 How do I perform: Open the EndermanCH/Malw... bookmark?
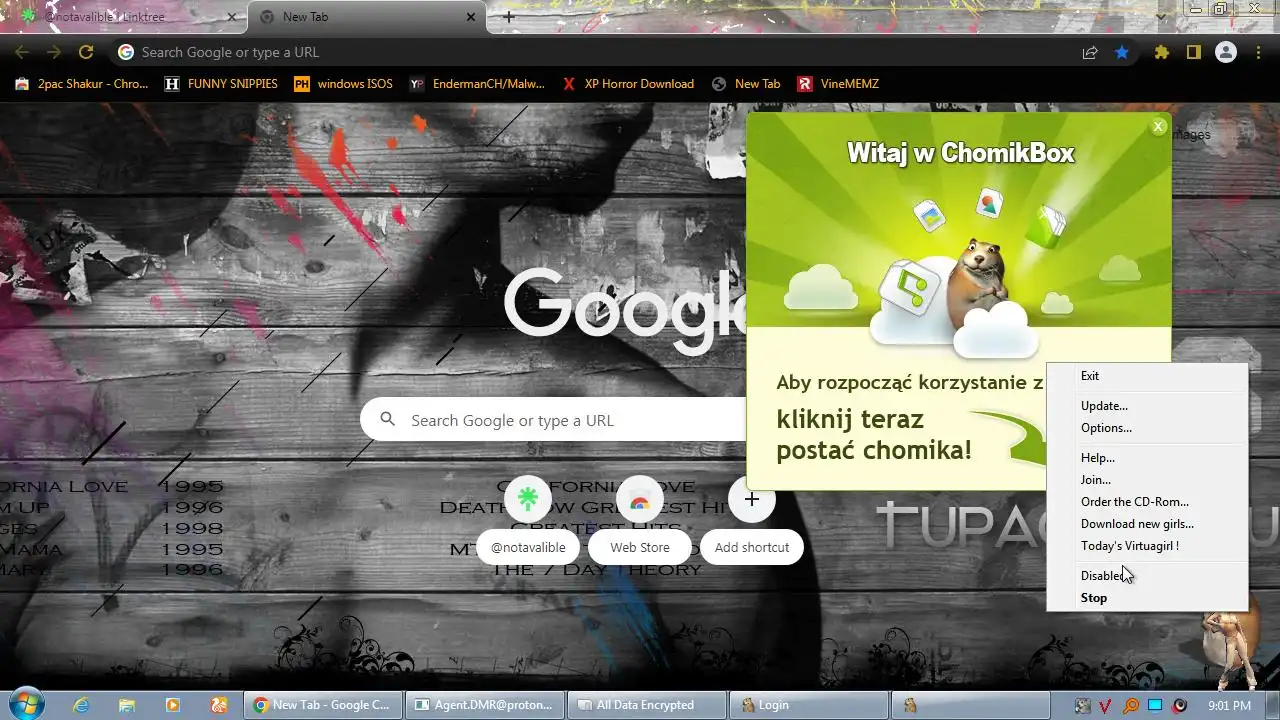(x=477, y=84)
